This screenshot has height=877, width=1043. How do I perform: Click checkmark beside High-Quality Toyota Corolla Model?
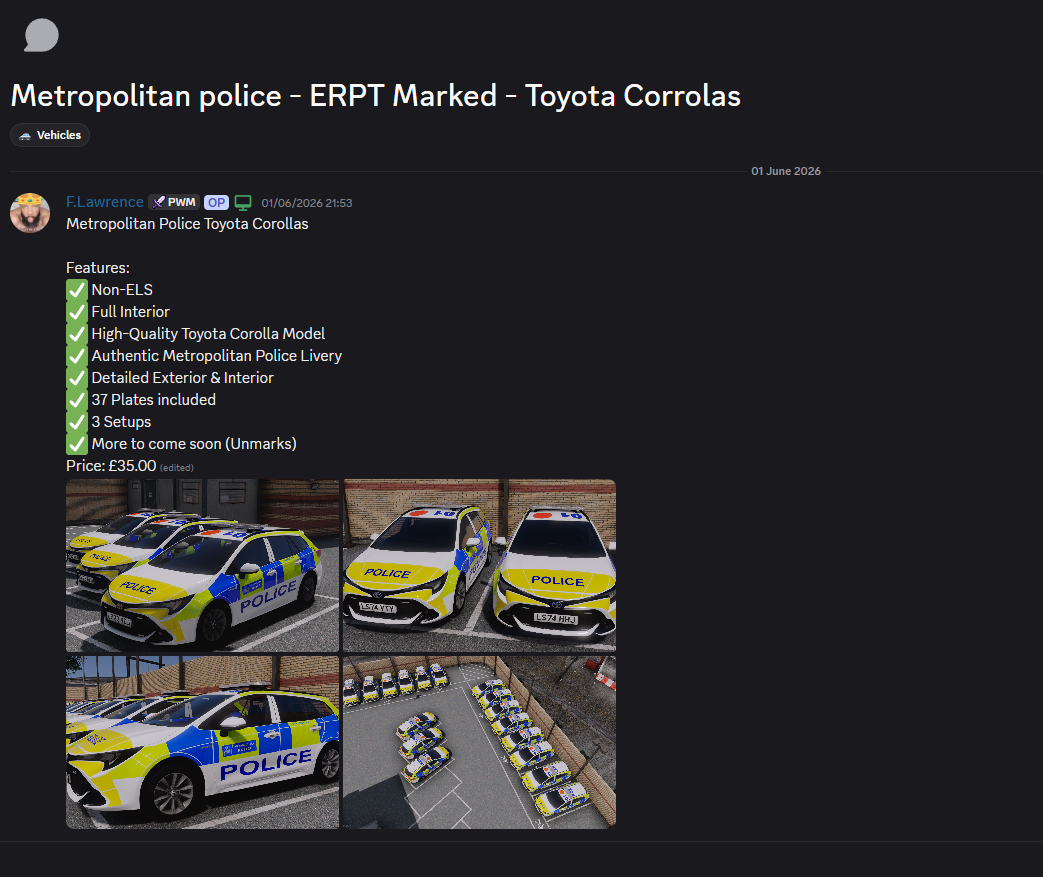point(77,334)
